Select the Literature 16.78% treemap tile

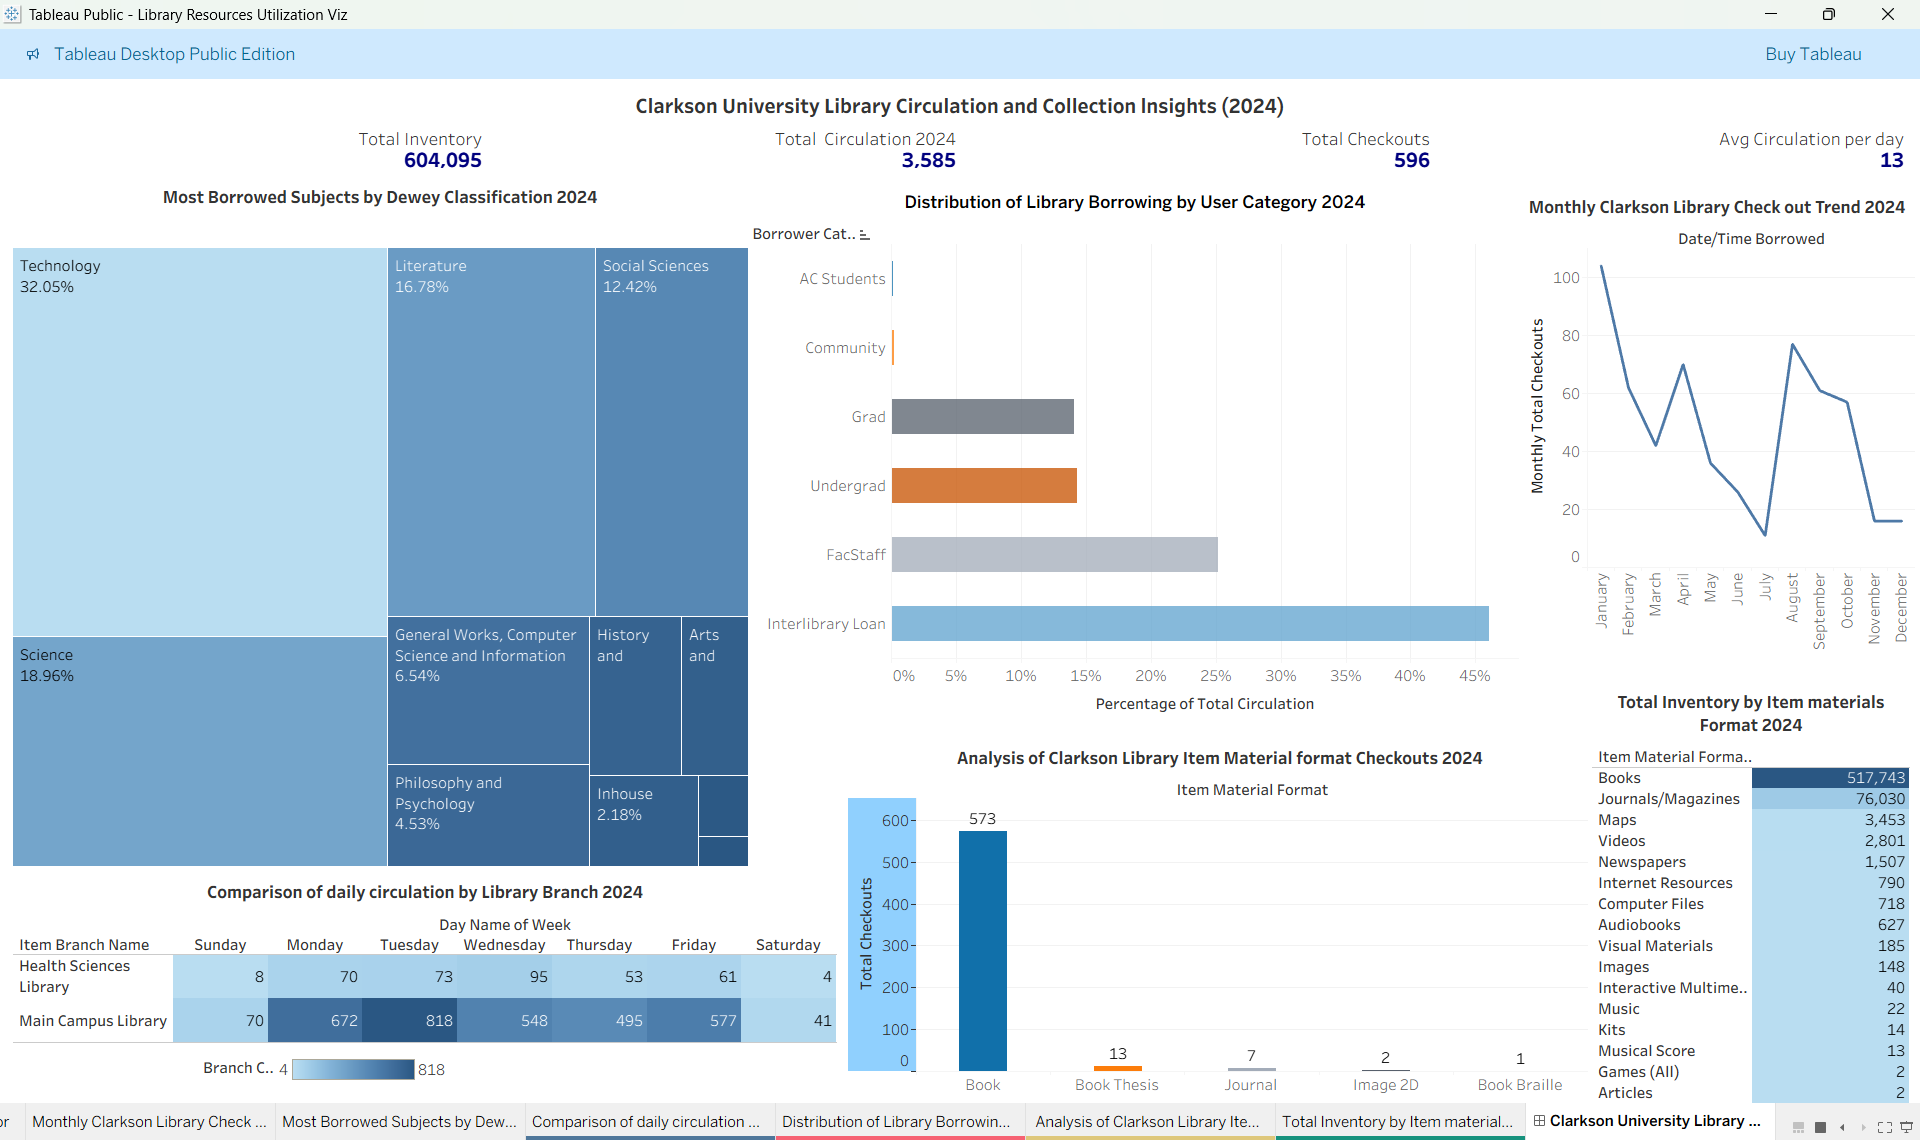[491, 432]
